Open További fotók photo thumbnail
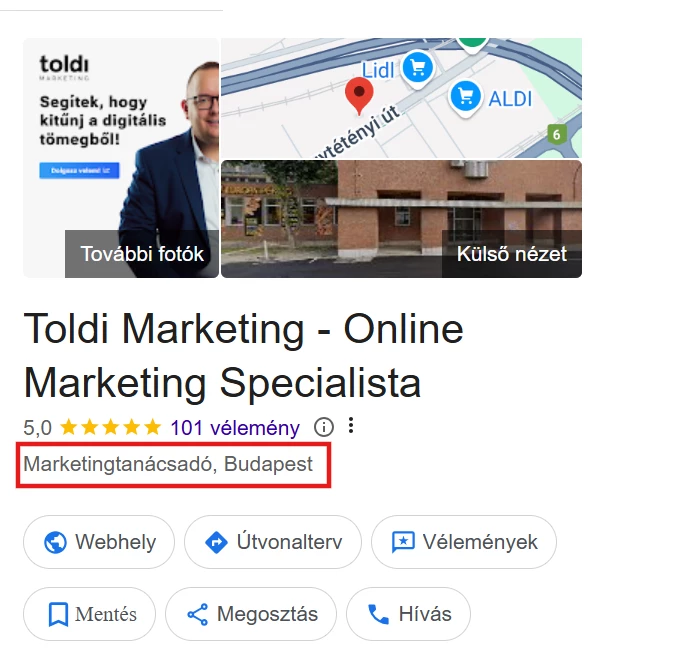 (121, 158)
